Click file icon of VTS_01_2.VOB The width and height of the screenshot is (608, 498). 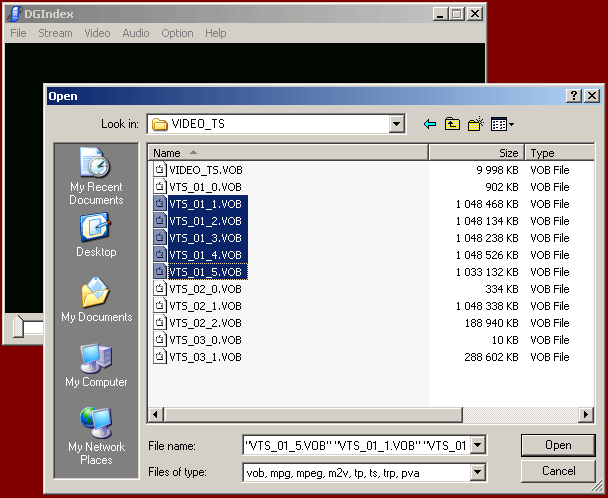[x=159, y=221]
